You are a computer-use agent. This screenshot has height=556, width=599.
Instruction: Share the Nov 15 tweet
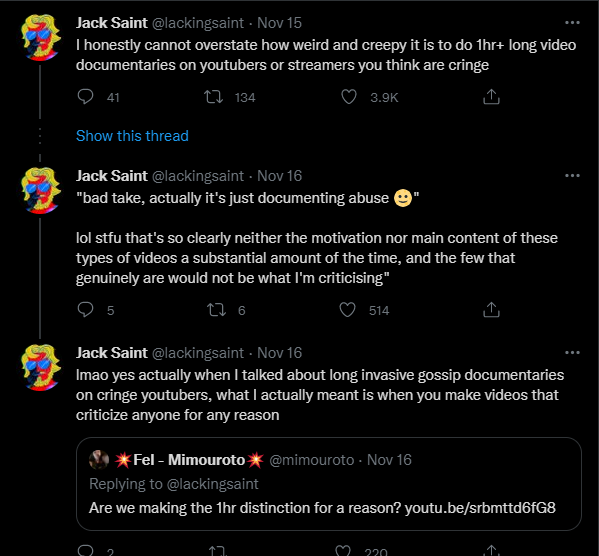(x=491, y=97)
